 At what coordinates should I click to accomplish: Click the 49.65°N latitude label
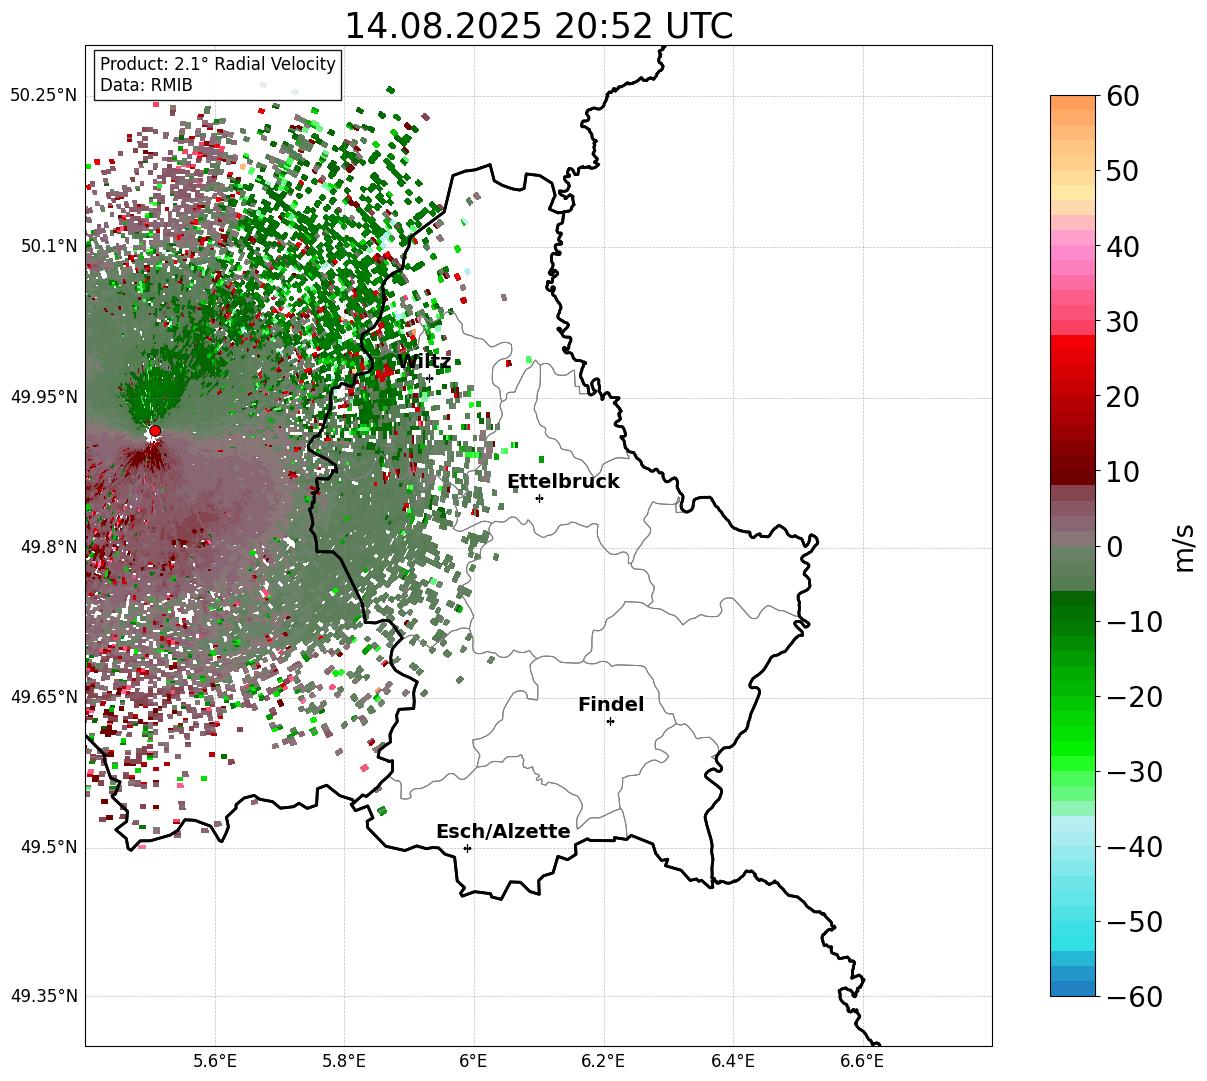tap(44, 697)
